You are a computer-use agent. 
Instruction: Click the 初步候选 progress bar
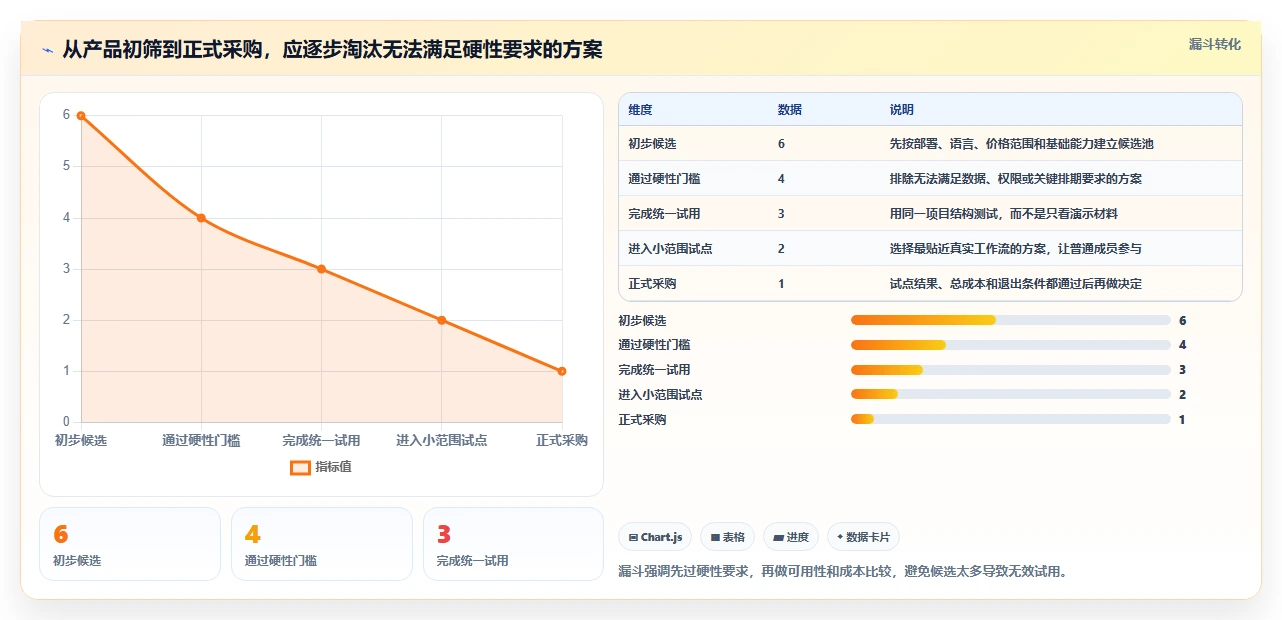click(x=1010, y=320)
